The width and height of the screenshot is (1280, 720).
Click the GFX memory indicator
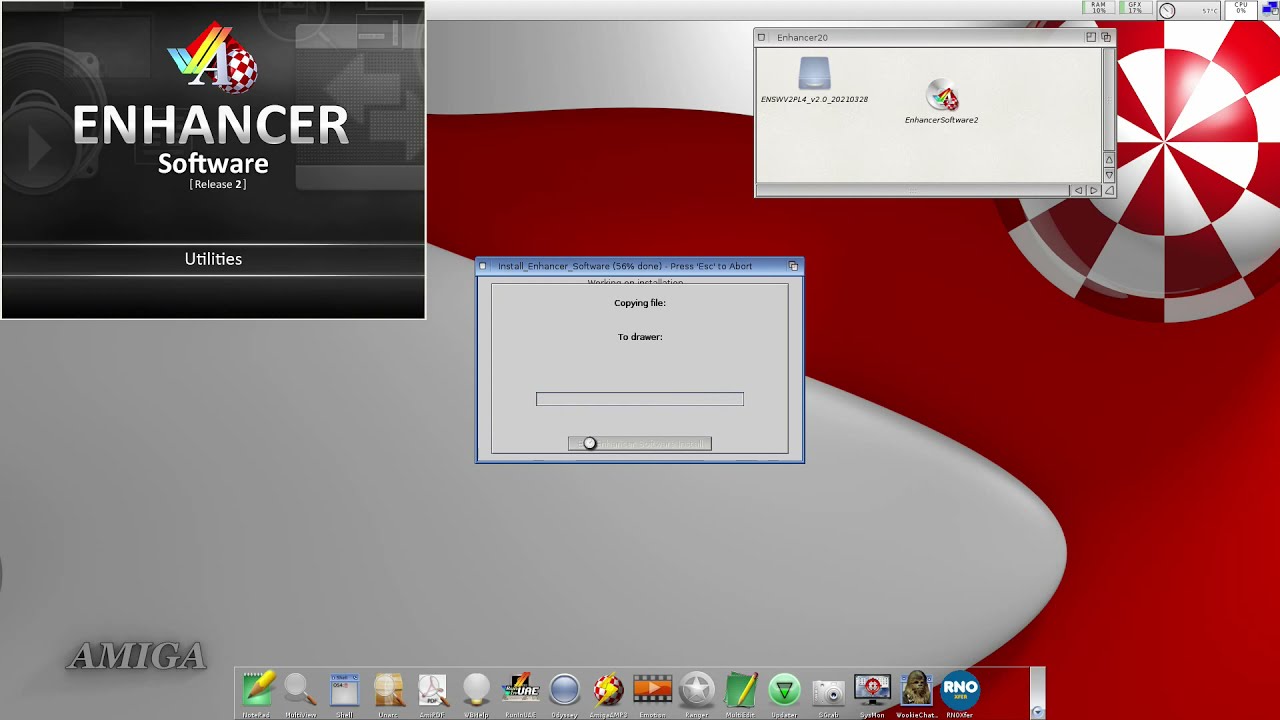click(x=1135, y=8)
